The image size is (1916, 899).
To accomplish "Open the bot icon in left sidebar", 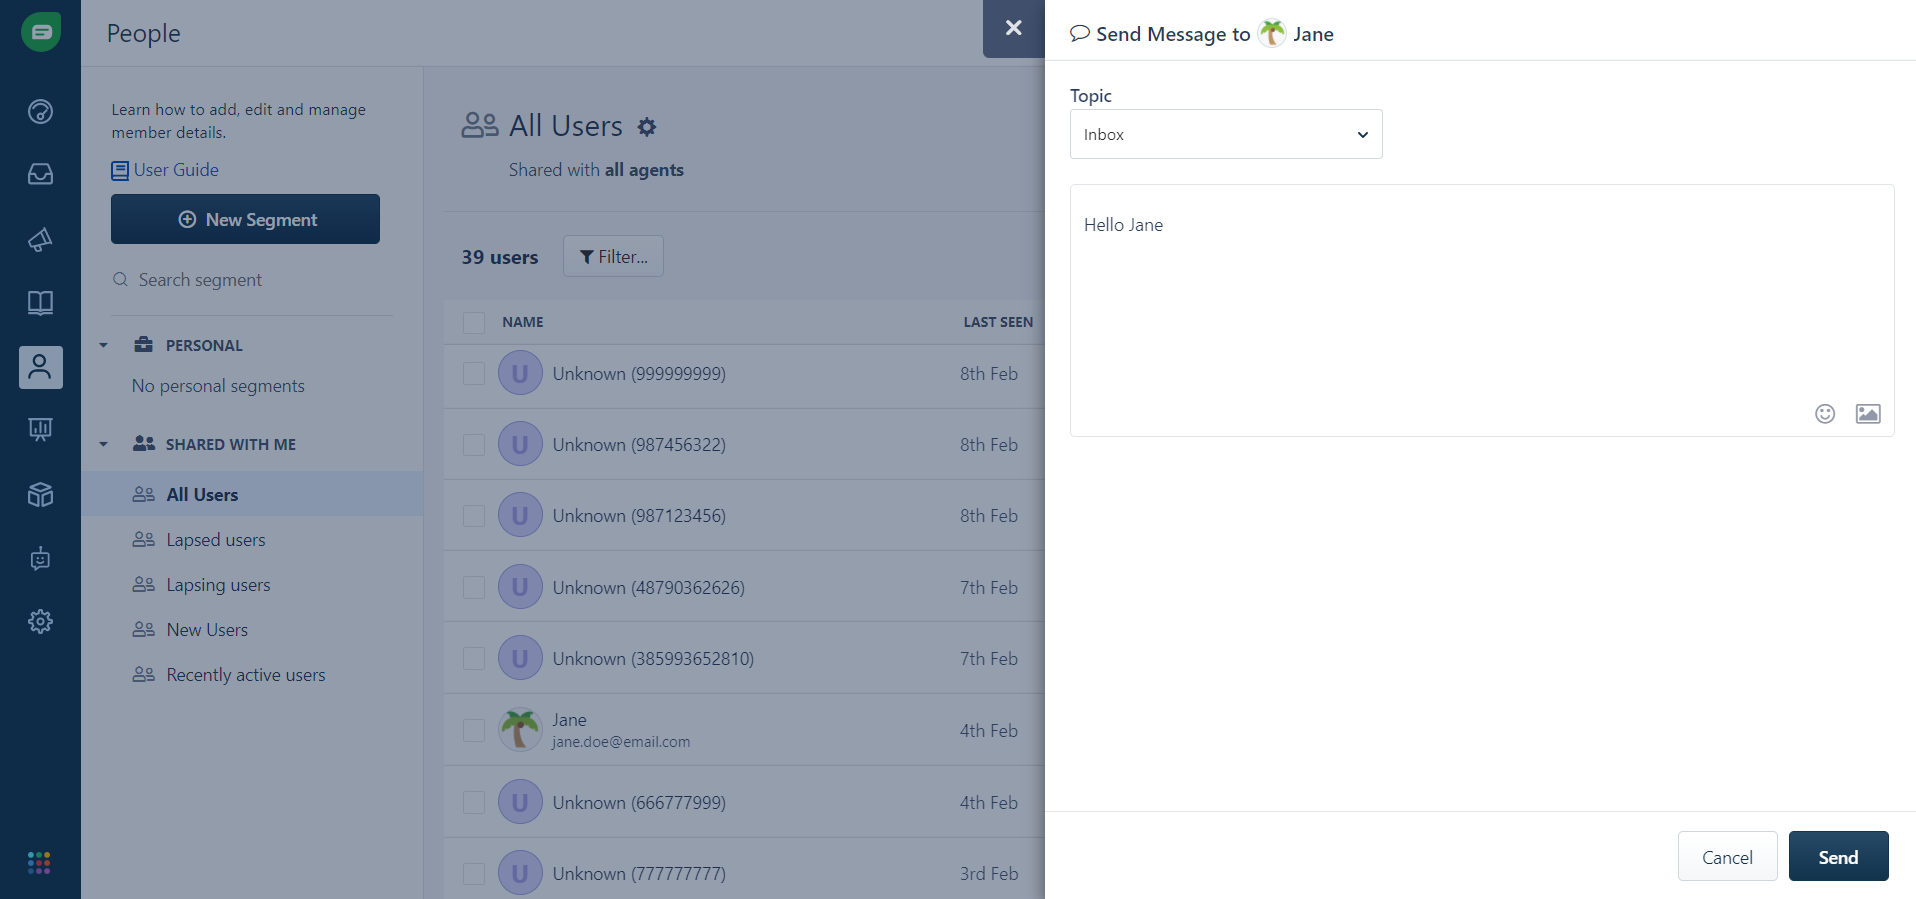I will tap(40, 559).
